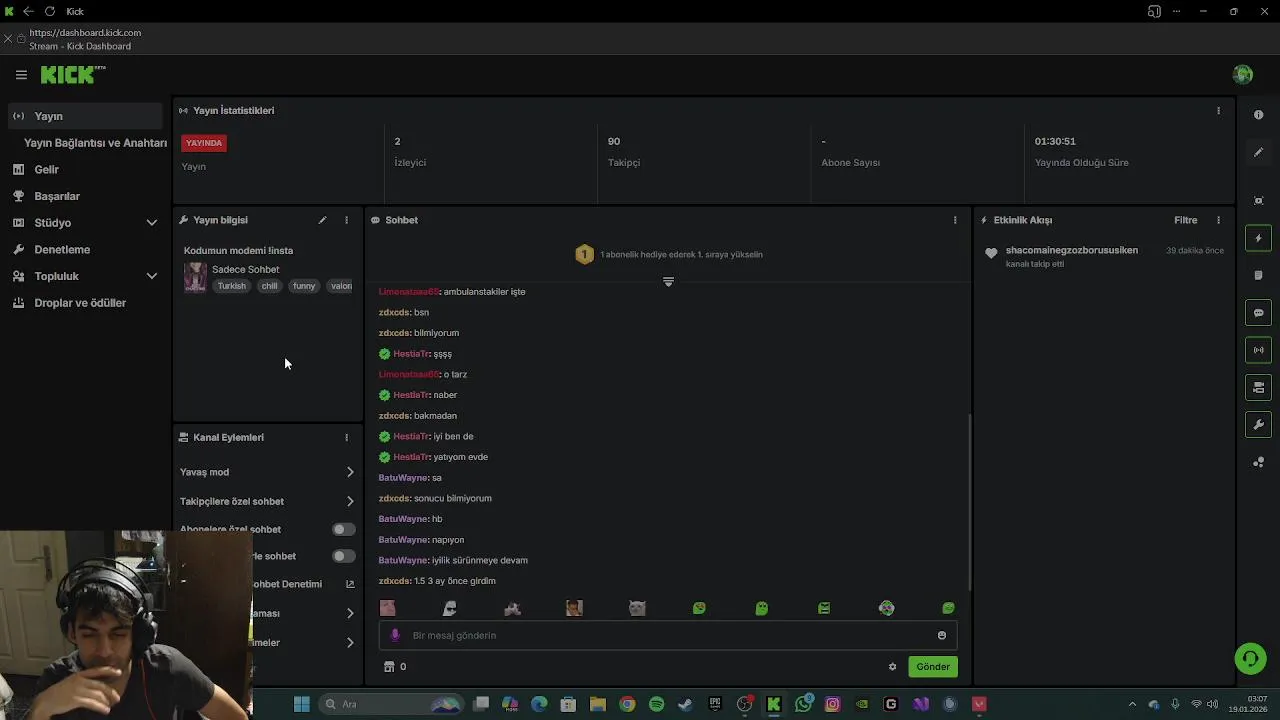Open Windows Start menu
Viewport: 1280px width, 720px height.
pyautogui.click(x=301, y=704)
